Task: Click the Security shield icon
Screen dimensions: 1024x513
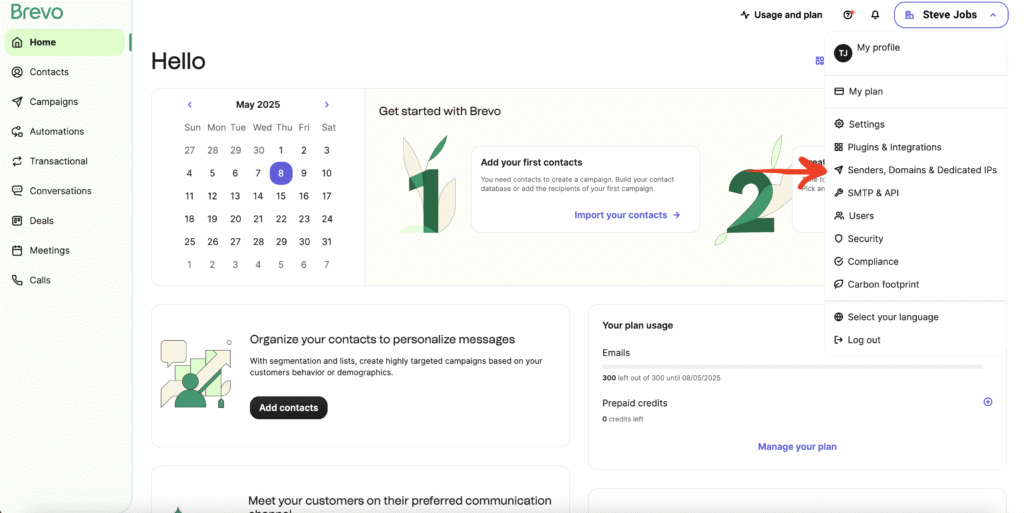Action: (839, 238)
